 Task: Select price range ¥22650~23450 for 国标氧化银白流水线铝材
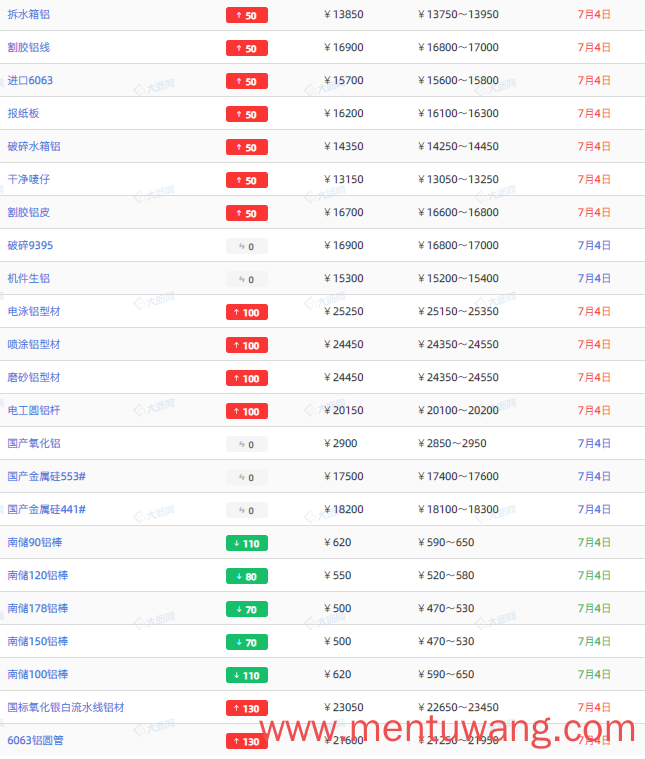pos(458,707)
